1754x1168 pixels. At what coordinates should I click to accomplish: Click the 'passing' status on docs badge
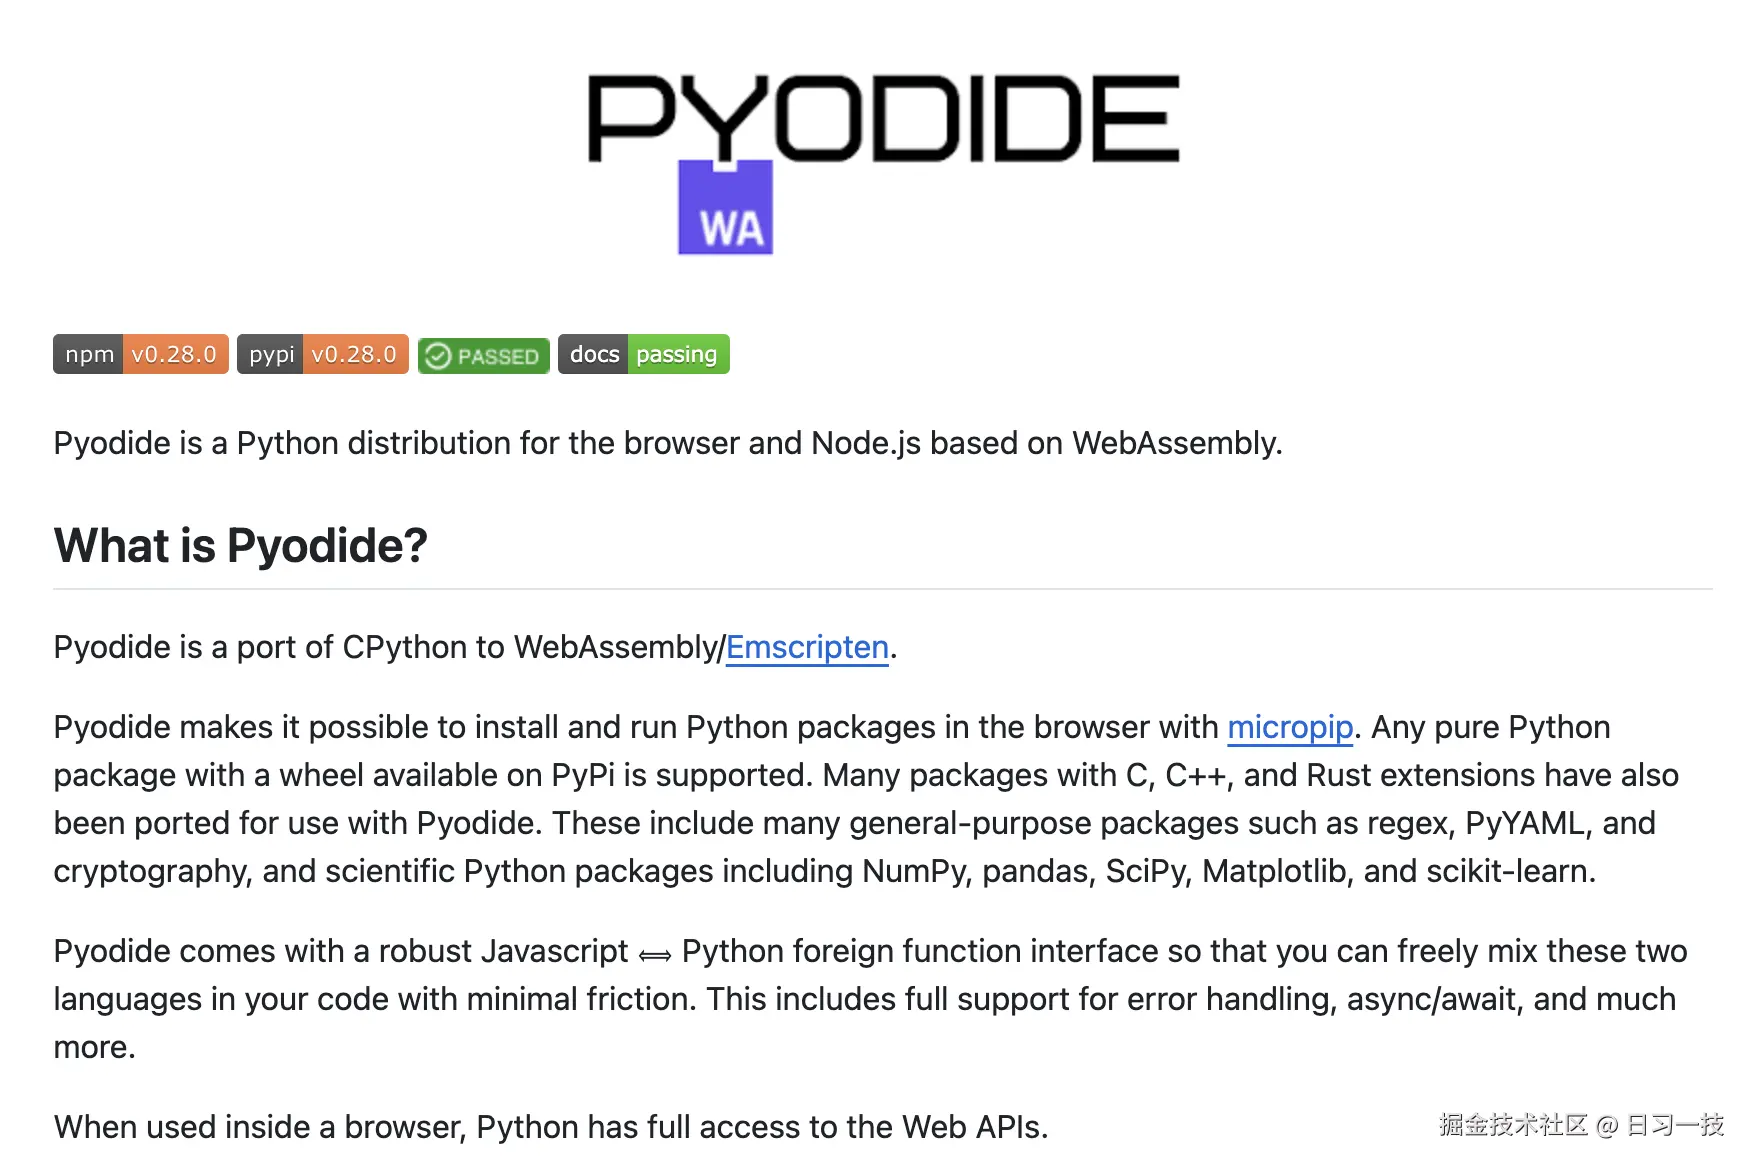pyautogui.click(x=678, y=354)
